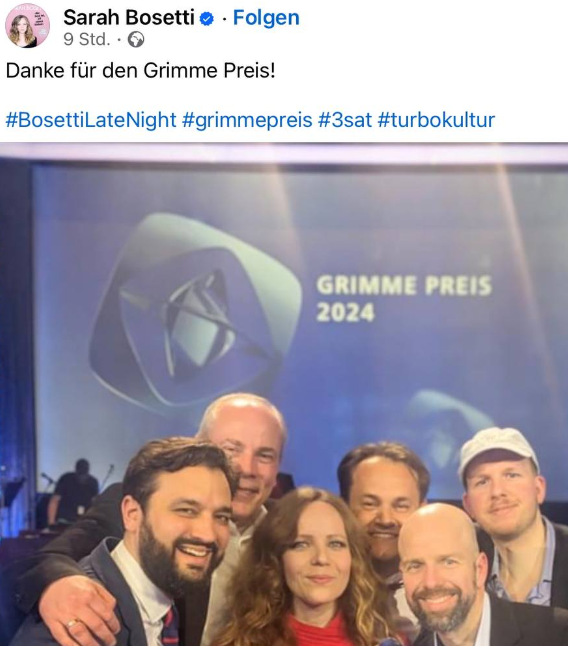Click the blue verified badge icon
Image resolution: width=568 pixels, height=646 pixels.
207,19
